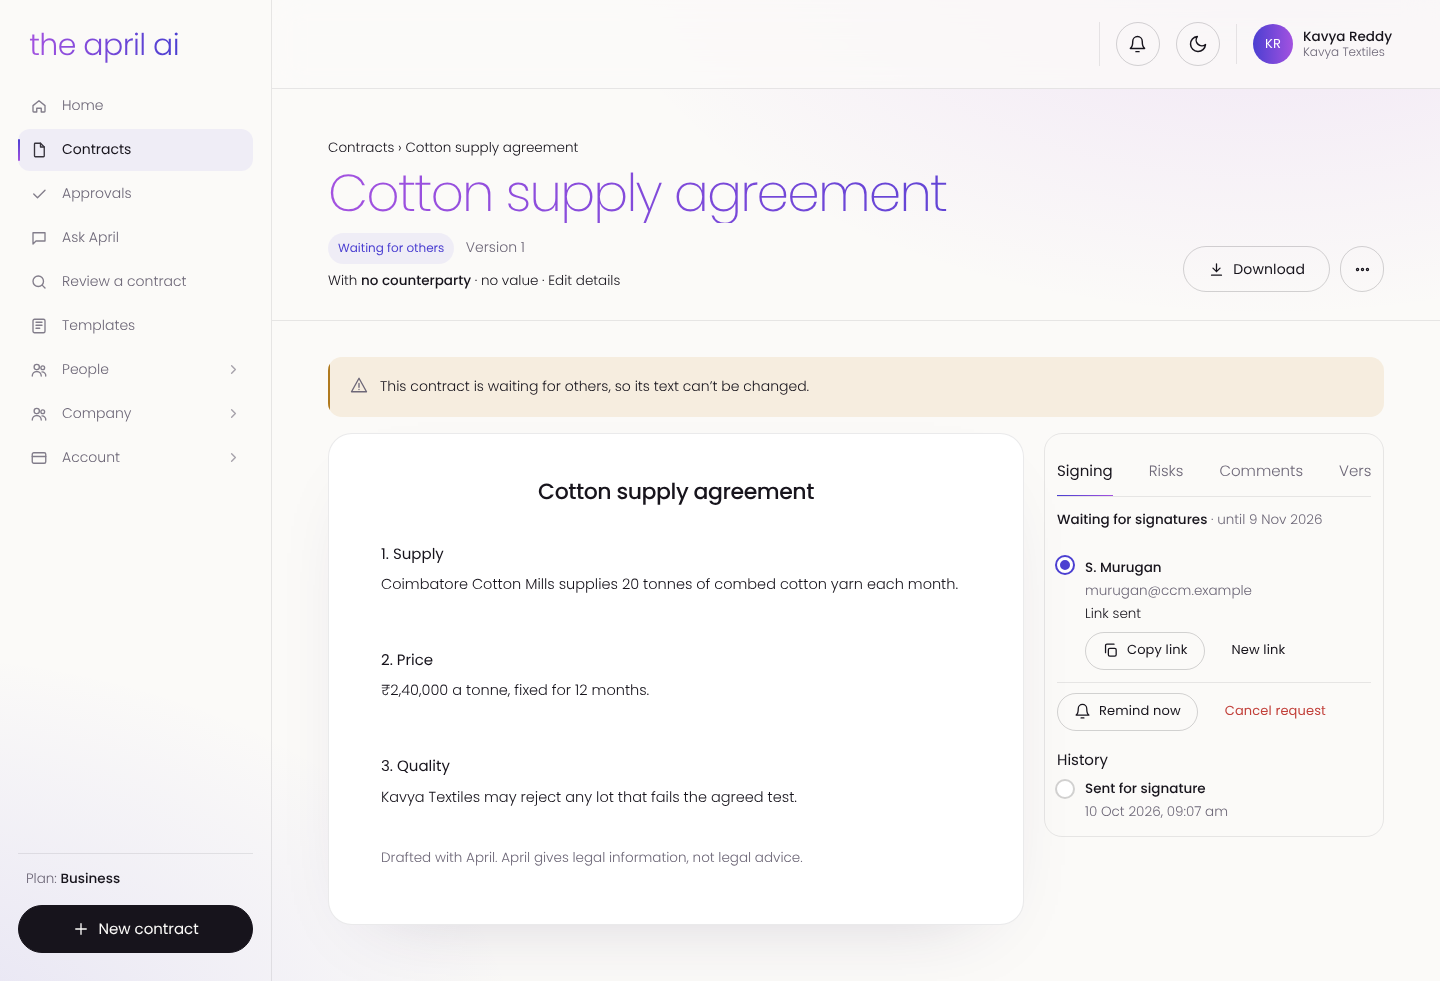Open the three-dots more options button

[x=1362, y=269]
